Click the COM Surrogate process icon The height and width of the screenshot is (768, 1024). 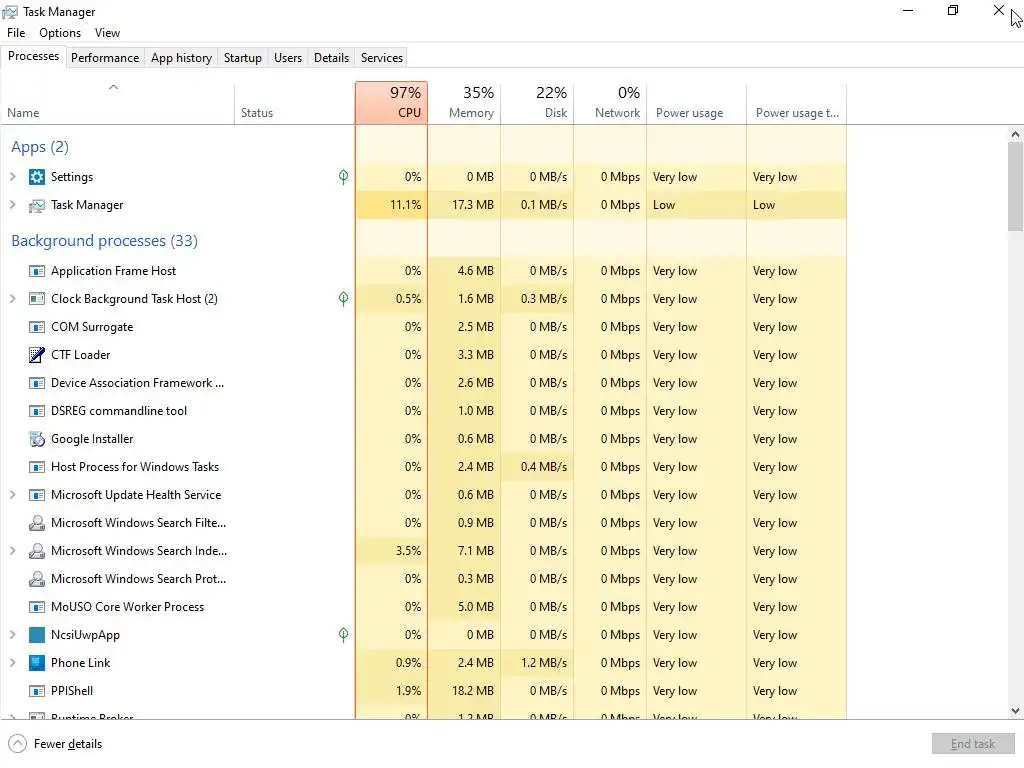coord(37,327)
